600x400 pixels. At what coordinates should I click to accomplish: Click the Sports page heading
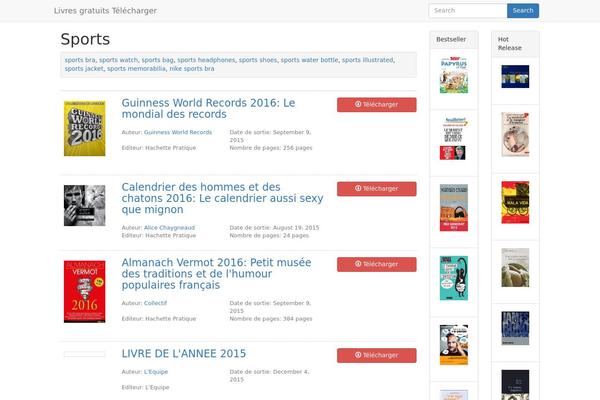click(85, 39)
